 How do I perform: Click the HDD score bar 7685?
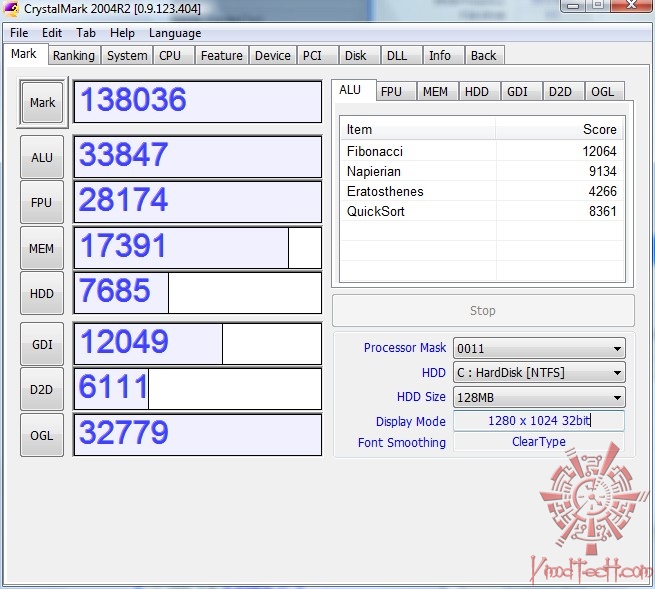pos(198,293)
